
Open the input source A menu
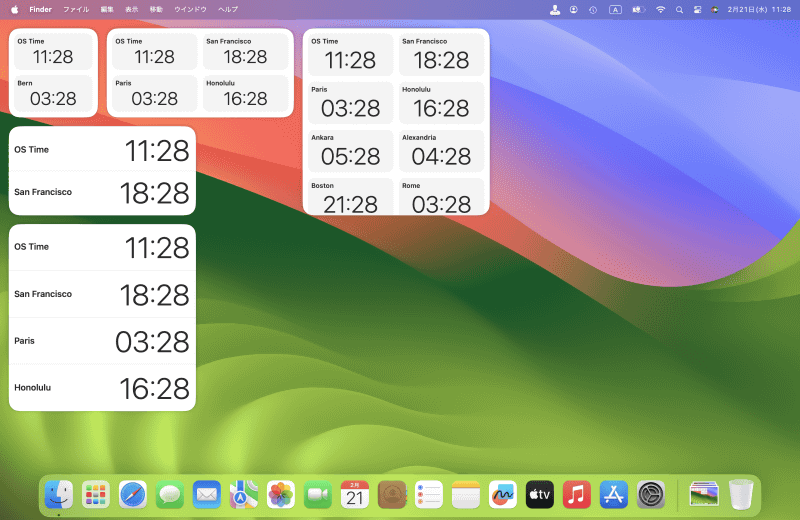click(615, 9)
